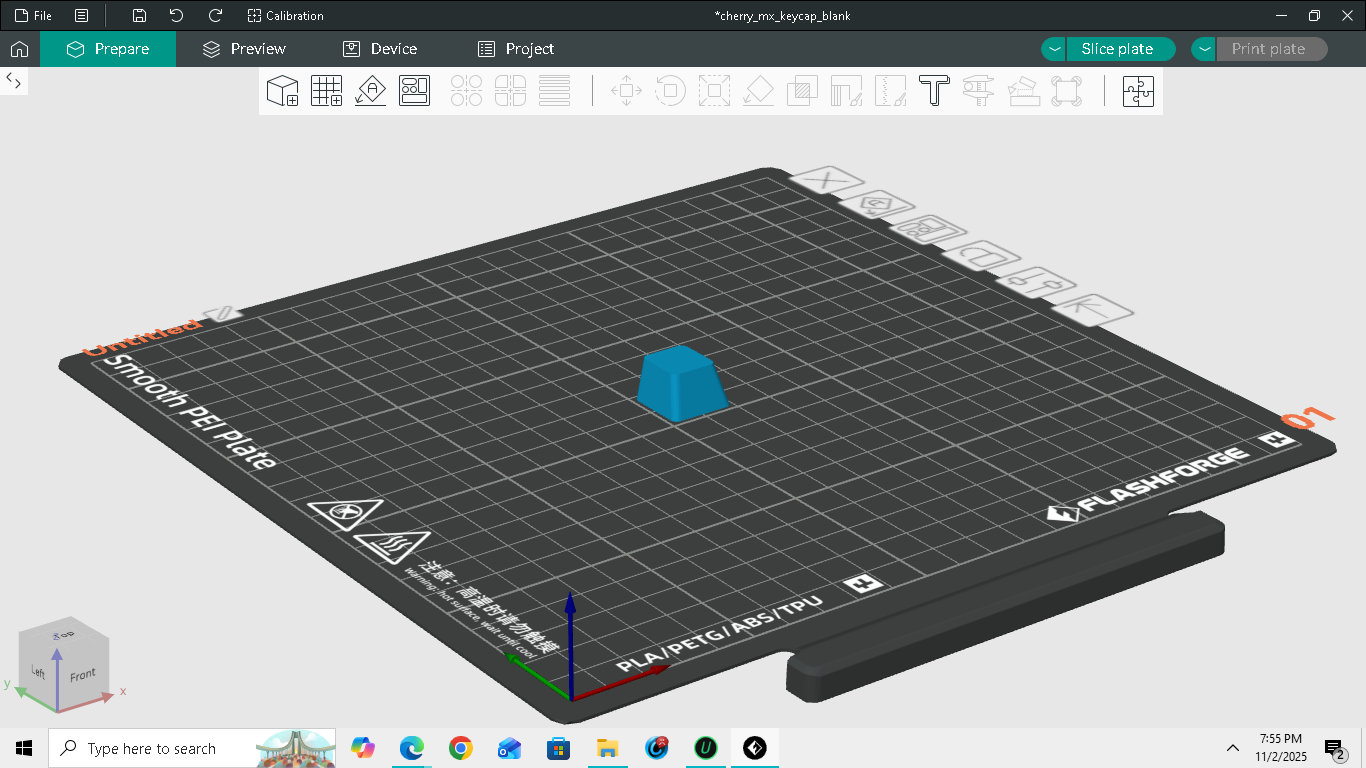The height and width of the screenshot is (768, 1366).
Task: Undo the last action
Action: pos(177,16)
